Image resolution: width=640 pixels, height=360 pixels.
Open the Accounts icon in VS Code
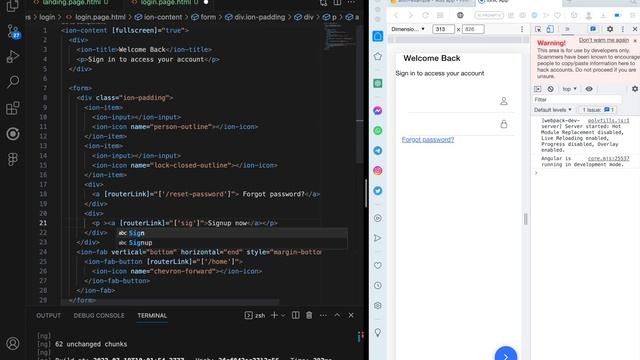coord(13,344)
